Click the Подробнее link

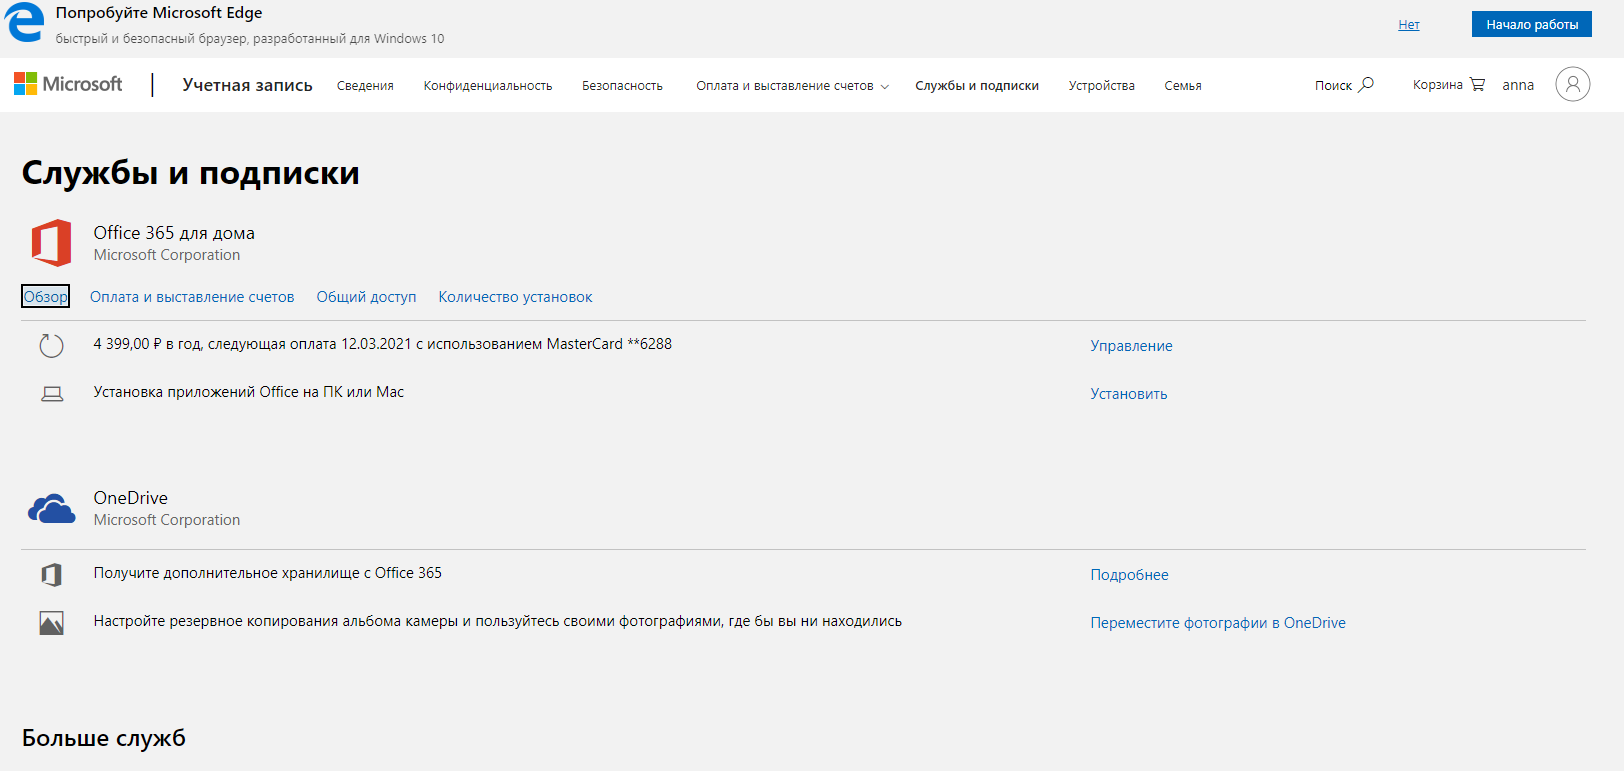tap(1129, 575)
